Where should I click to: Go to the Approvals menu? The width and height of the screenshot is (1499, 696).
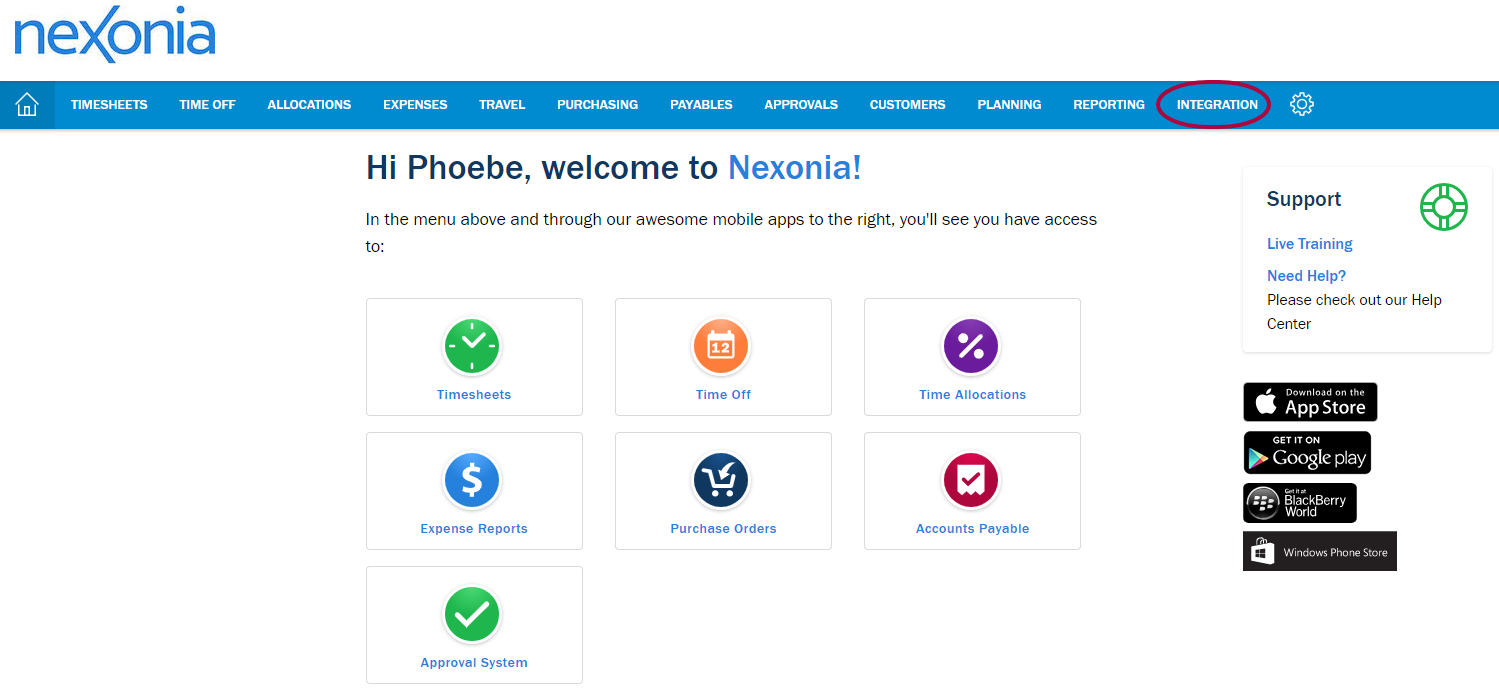pyautogui.click(x=800, y=105)
